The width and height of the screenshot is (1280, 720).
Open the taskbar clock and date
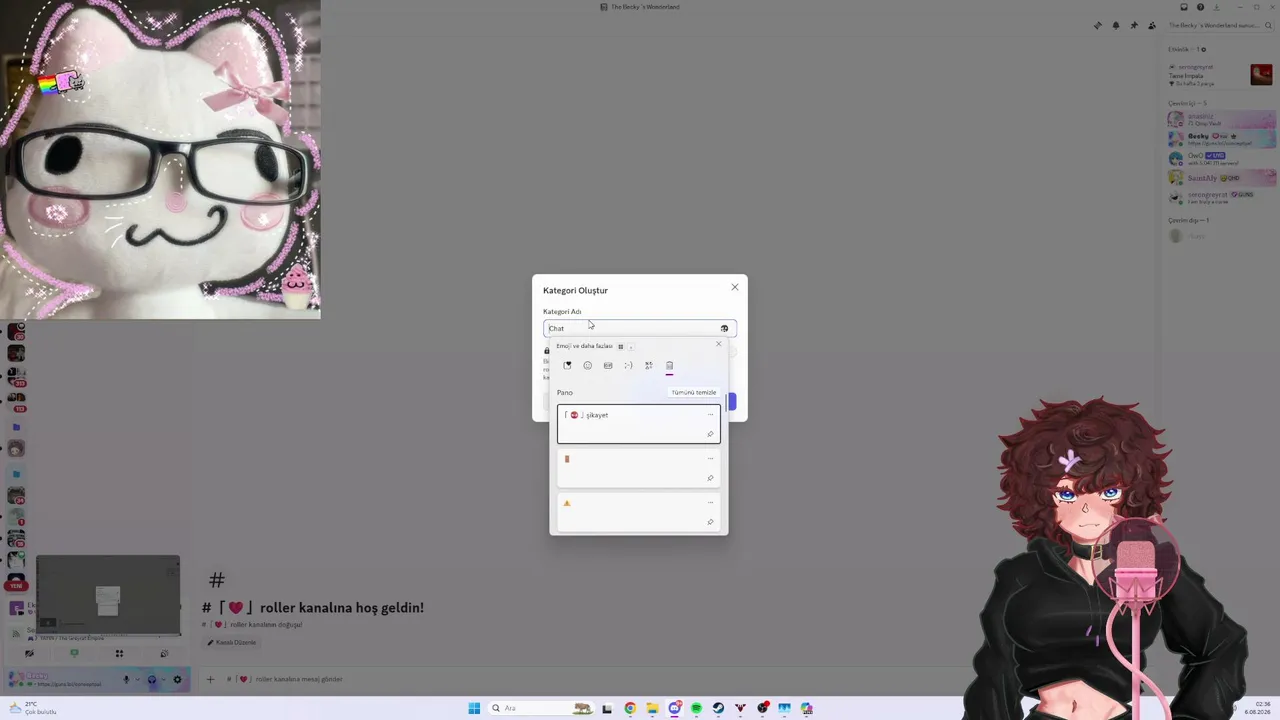click(x=1257, y=708)
